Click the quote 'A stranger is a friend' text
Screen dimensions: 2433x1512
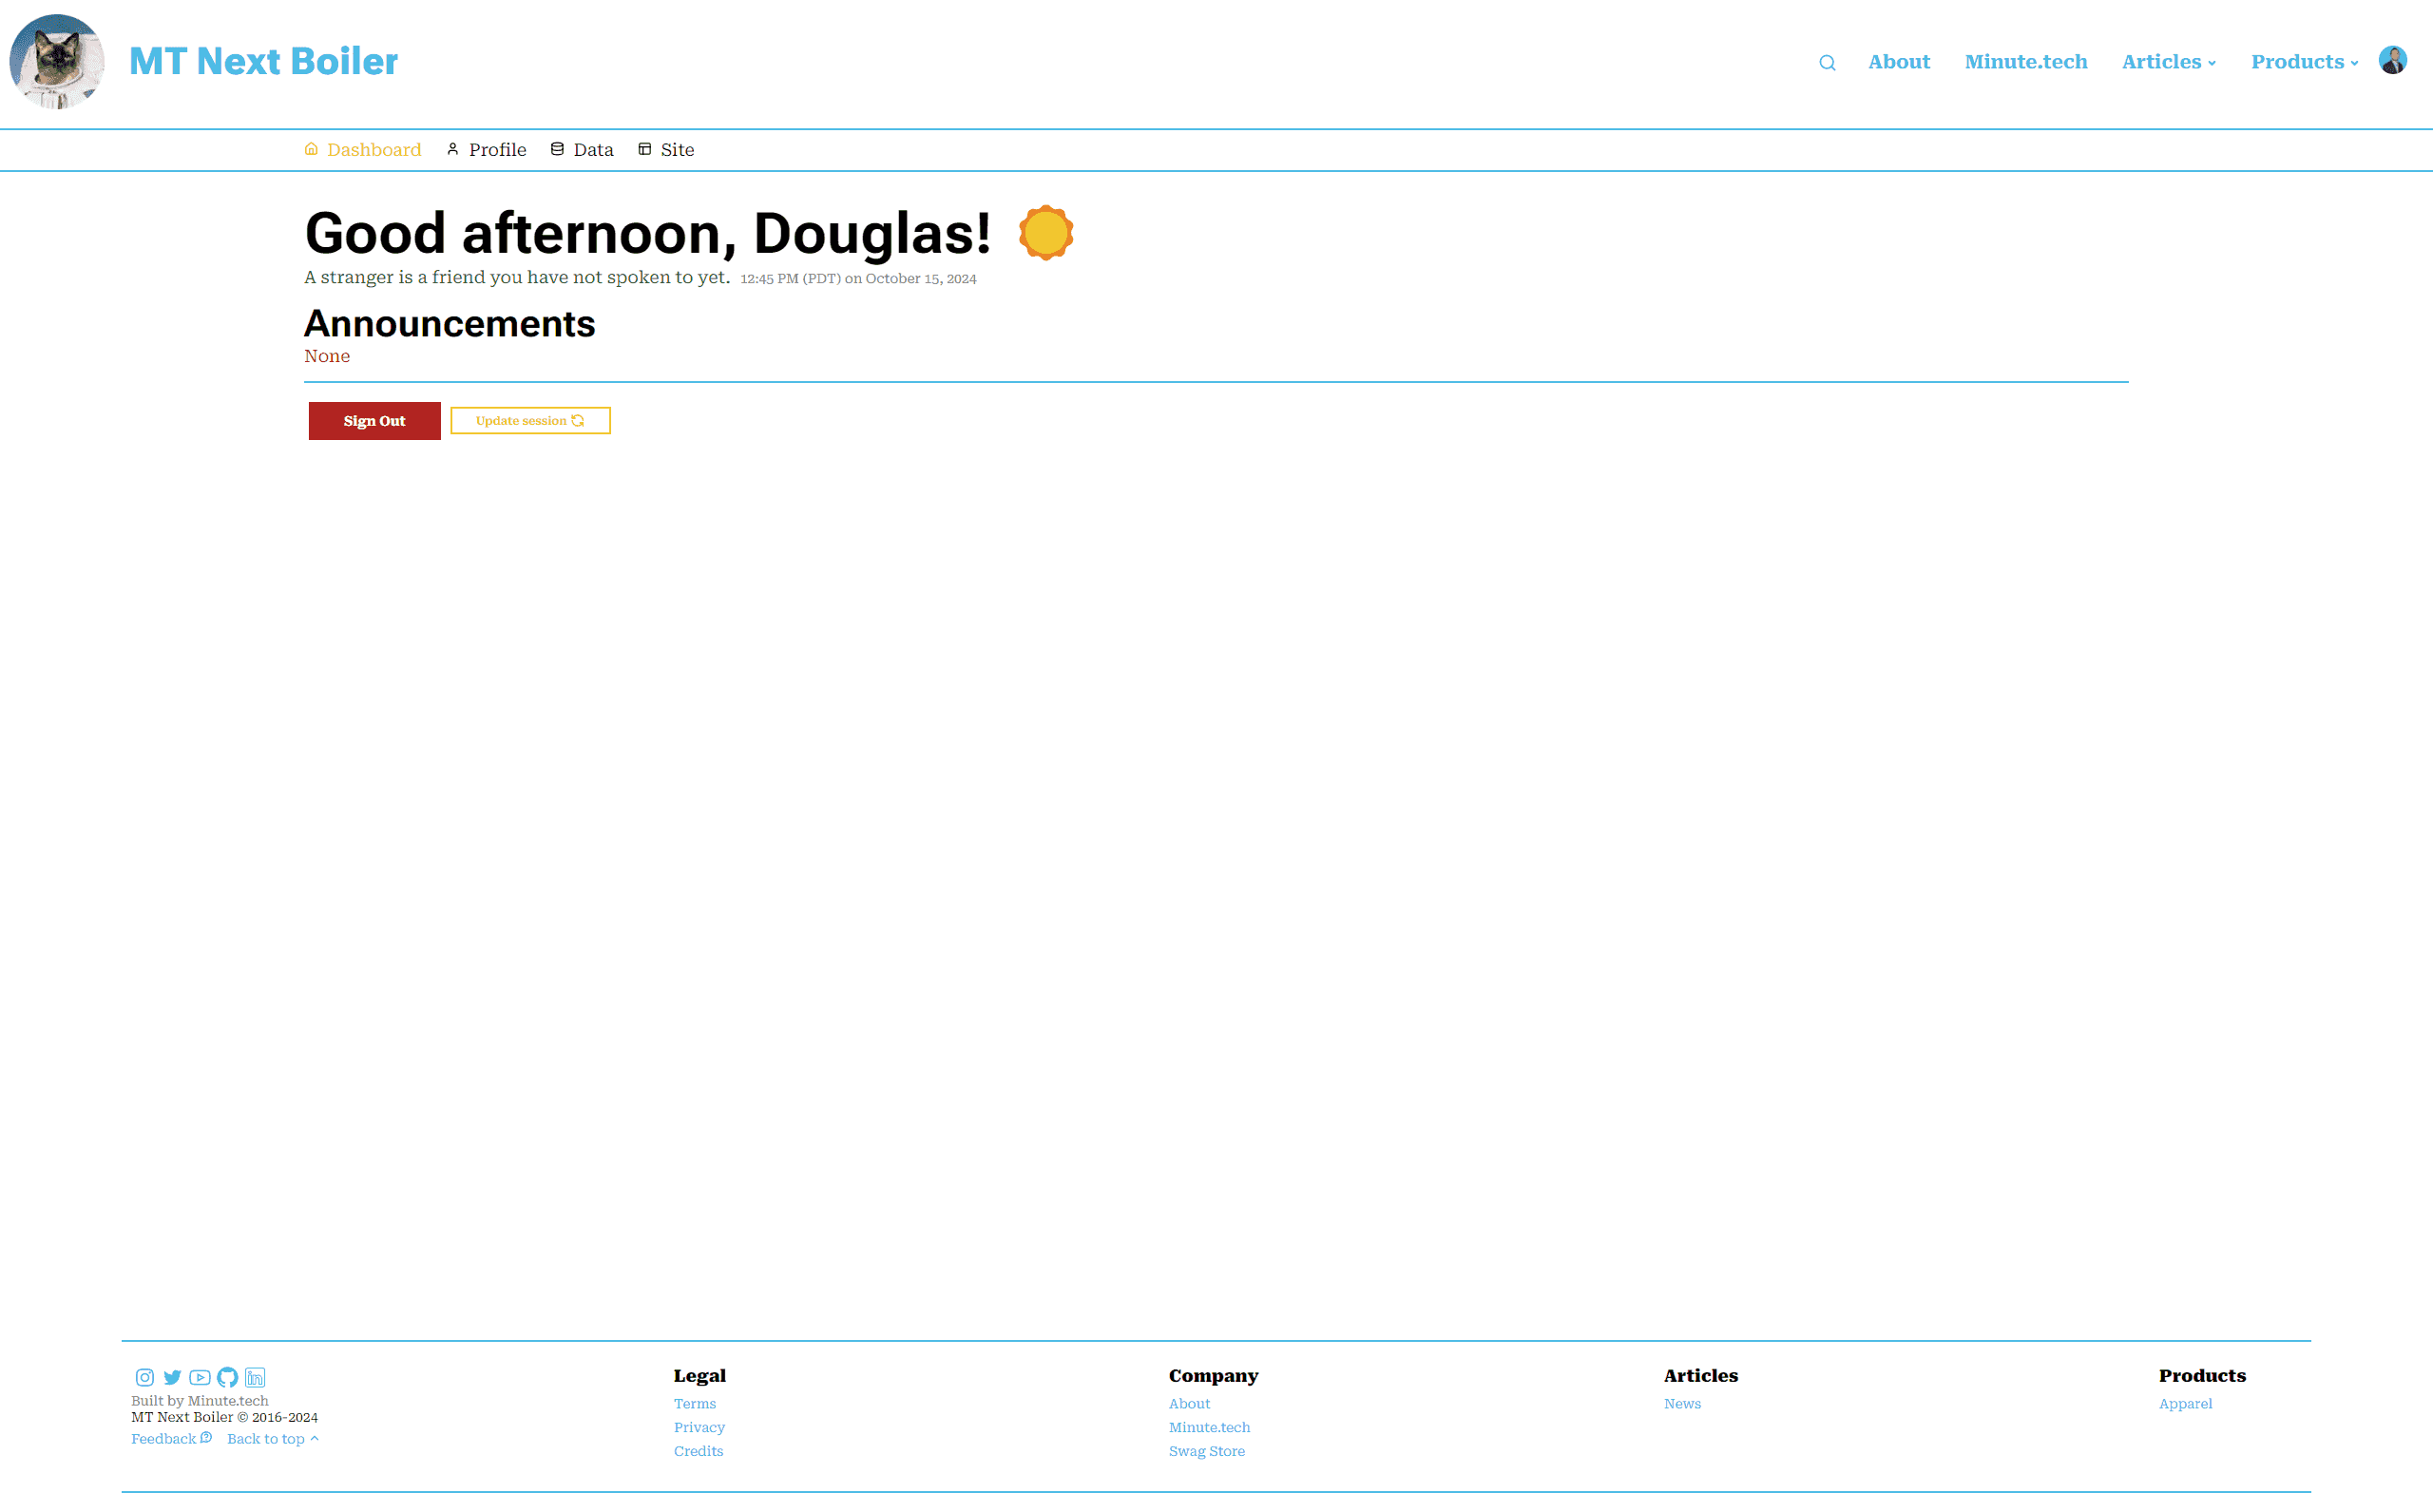click(517, 277)
